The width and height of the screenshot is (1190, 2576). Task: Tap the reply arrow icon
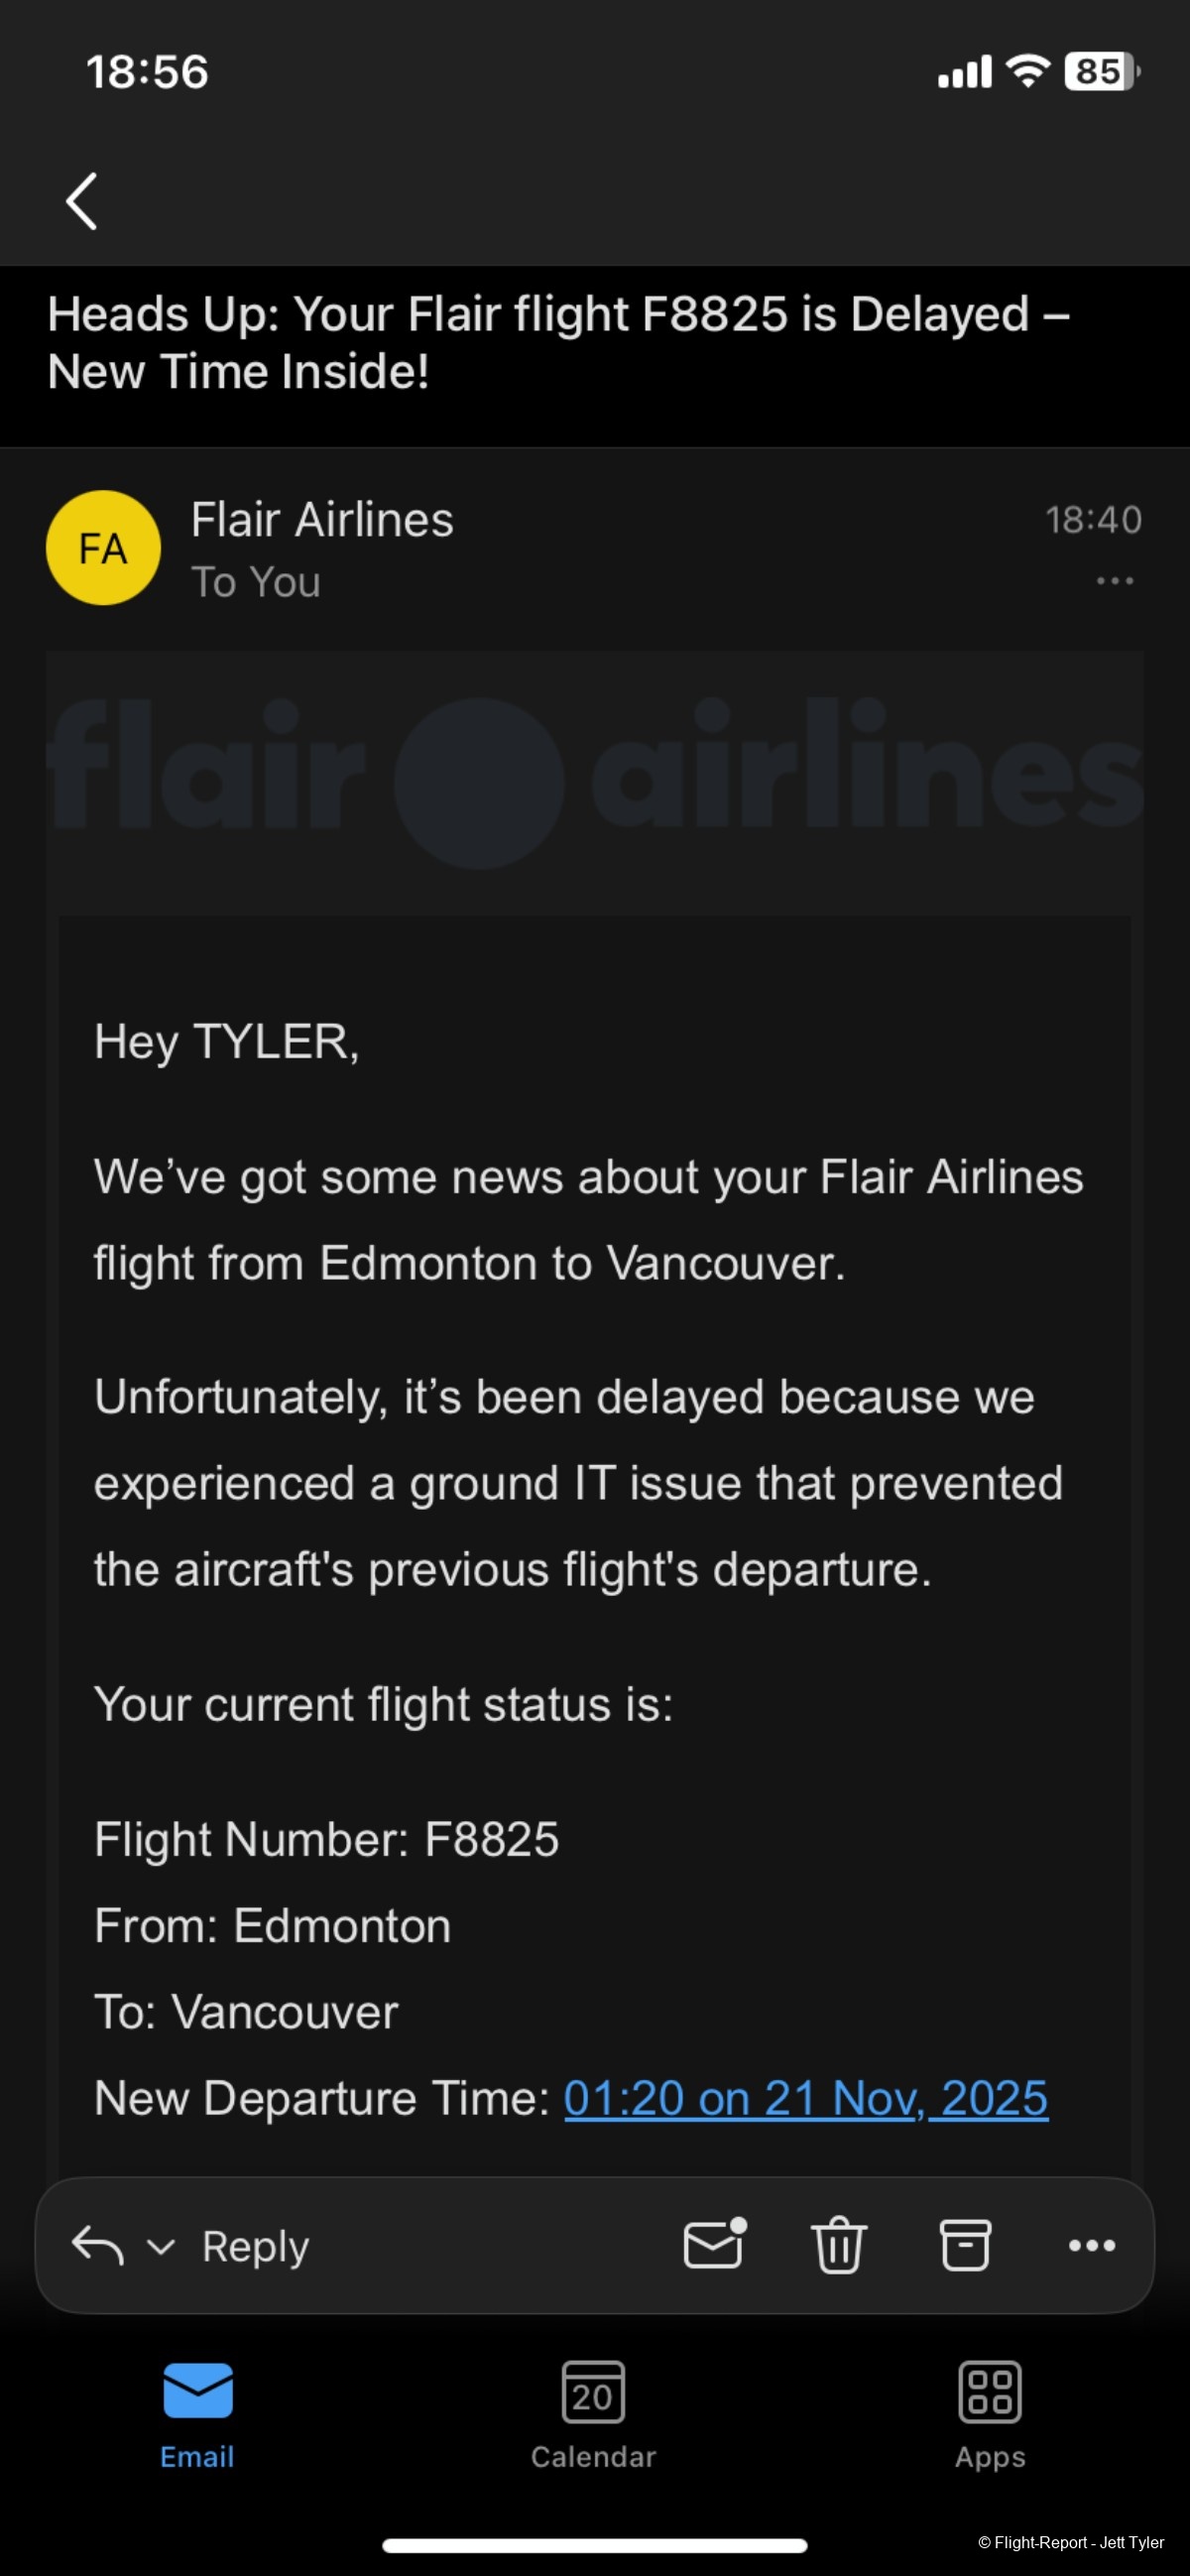97,2246
